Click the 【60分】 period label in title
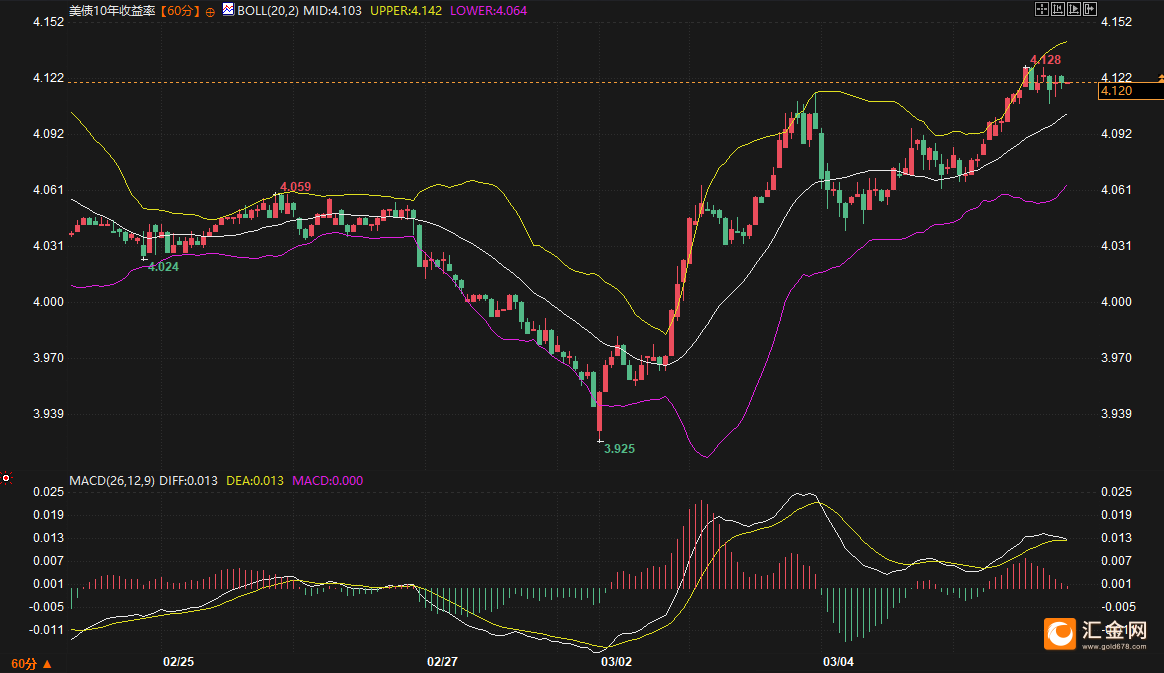This screenshot has height=673, width=1164. (x=180, y=11)
